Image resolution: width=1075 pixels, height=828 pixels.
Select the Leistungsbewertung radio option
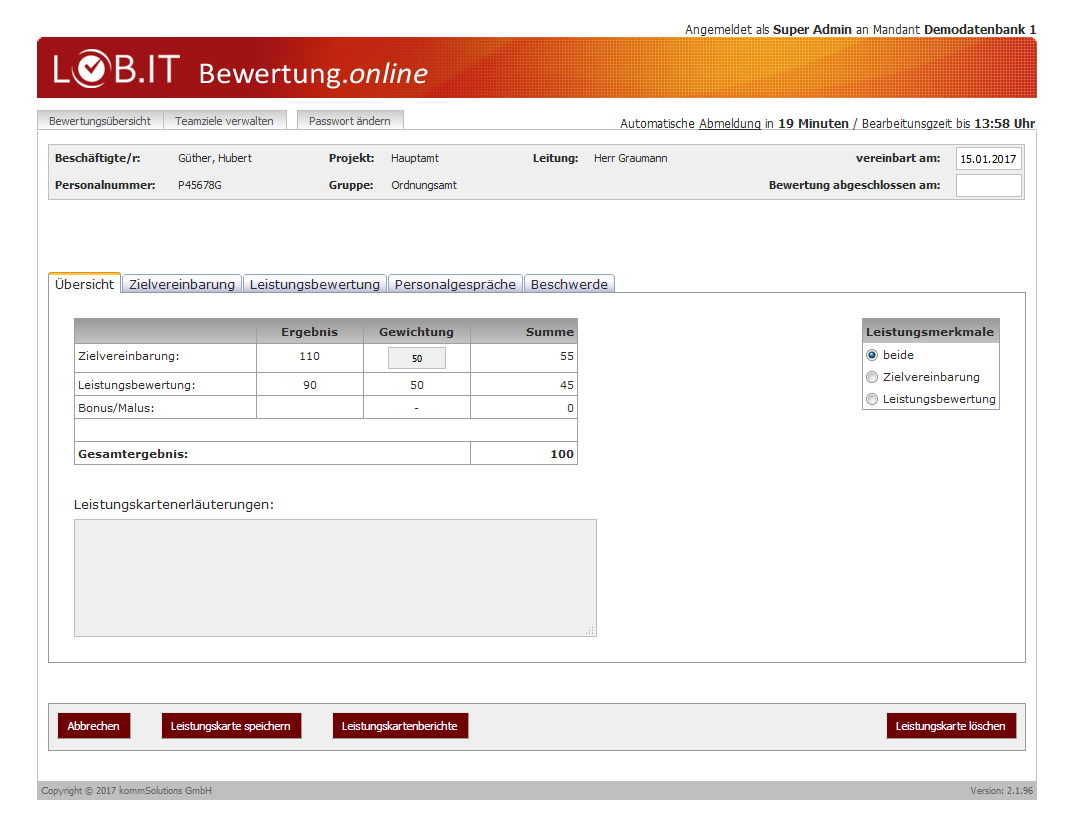point(872,399)
